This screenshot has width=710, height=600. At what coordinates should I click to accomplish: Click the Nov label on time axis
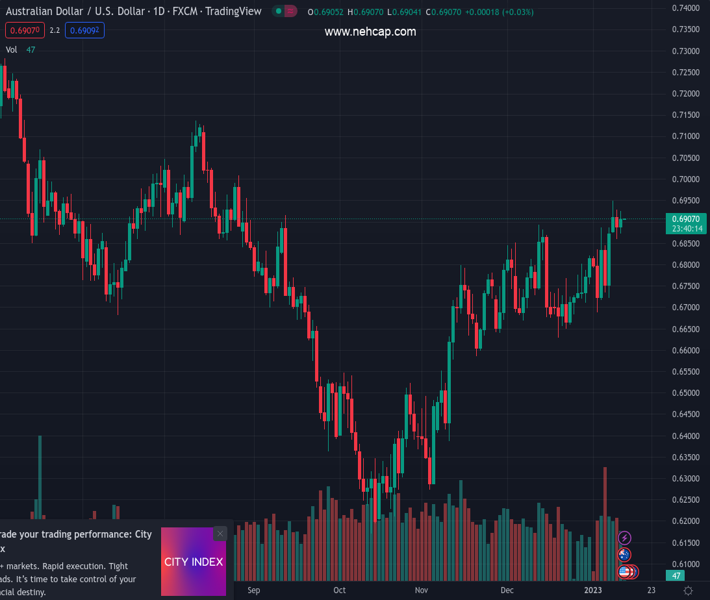click(x=421, y=591)
